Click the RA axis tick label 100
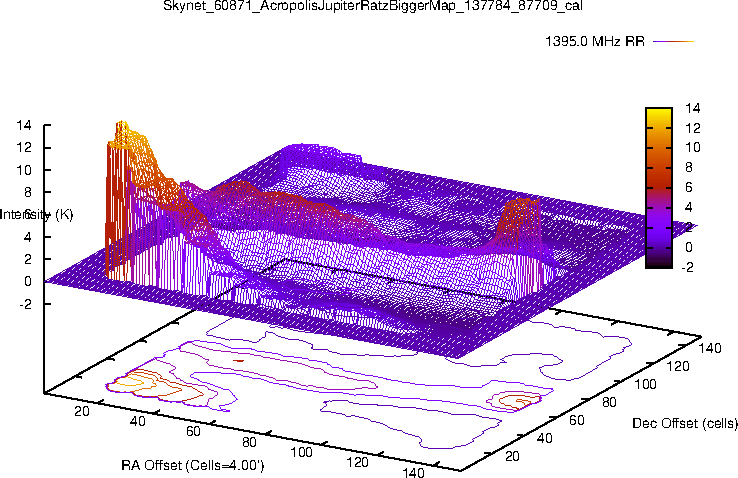The image size is (738, 478). [301, 452]
